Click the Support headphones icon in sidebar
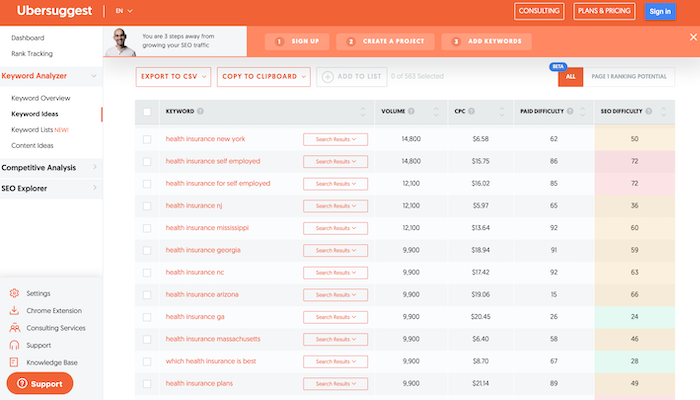 [14, 345]
